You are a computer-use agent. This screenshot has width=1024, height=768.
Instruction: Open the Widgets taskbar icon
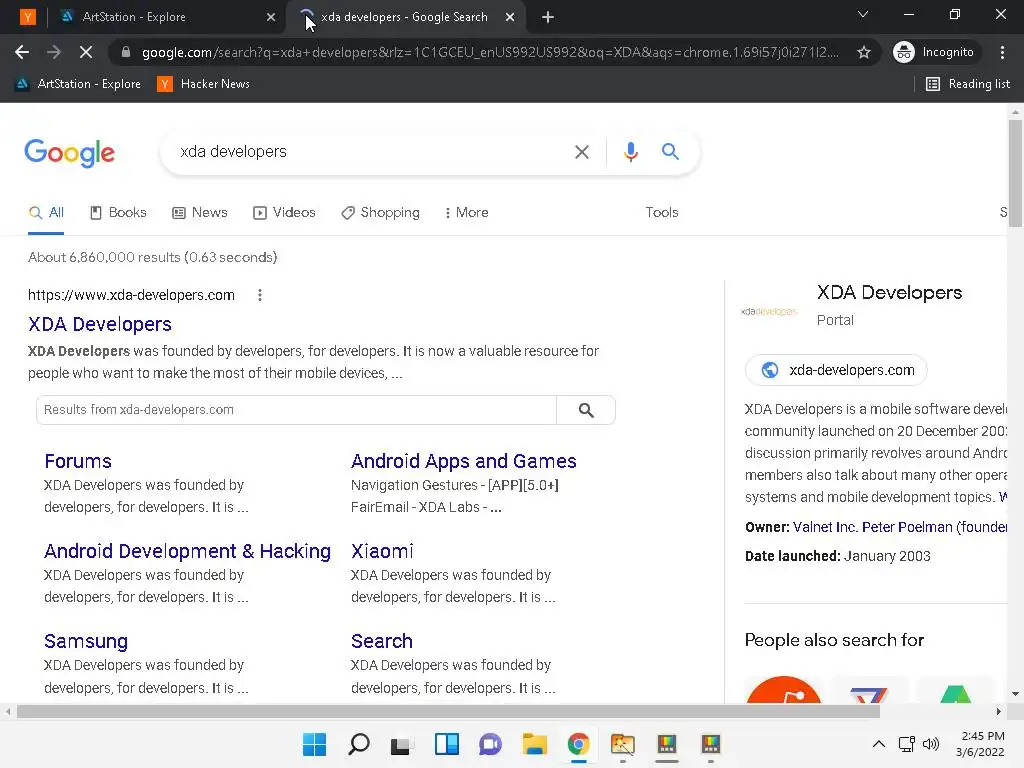point(447,744)
